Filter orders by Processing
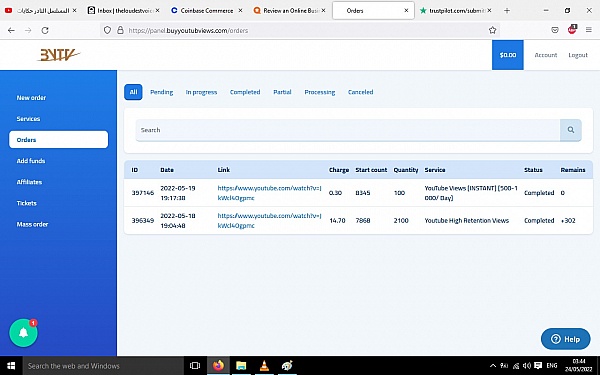 click(x=320, y=92)
